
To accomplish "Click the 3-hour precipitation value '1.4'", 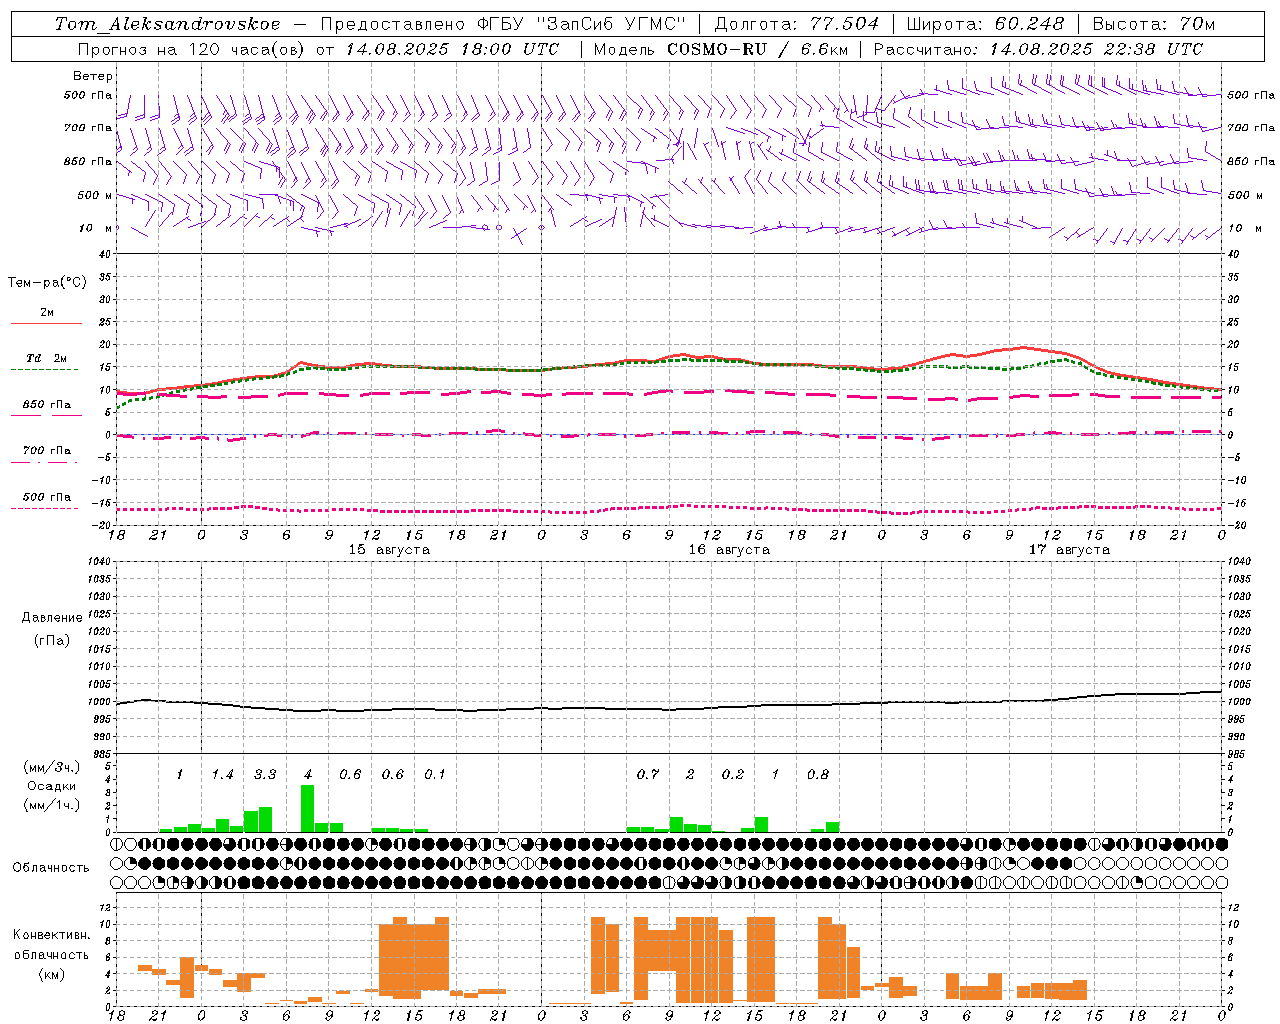I will [222, 775].
